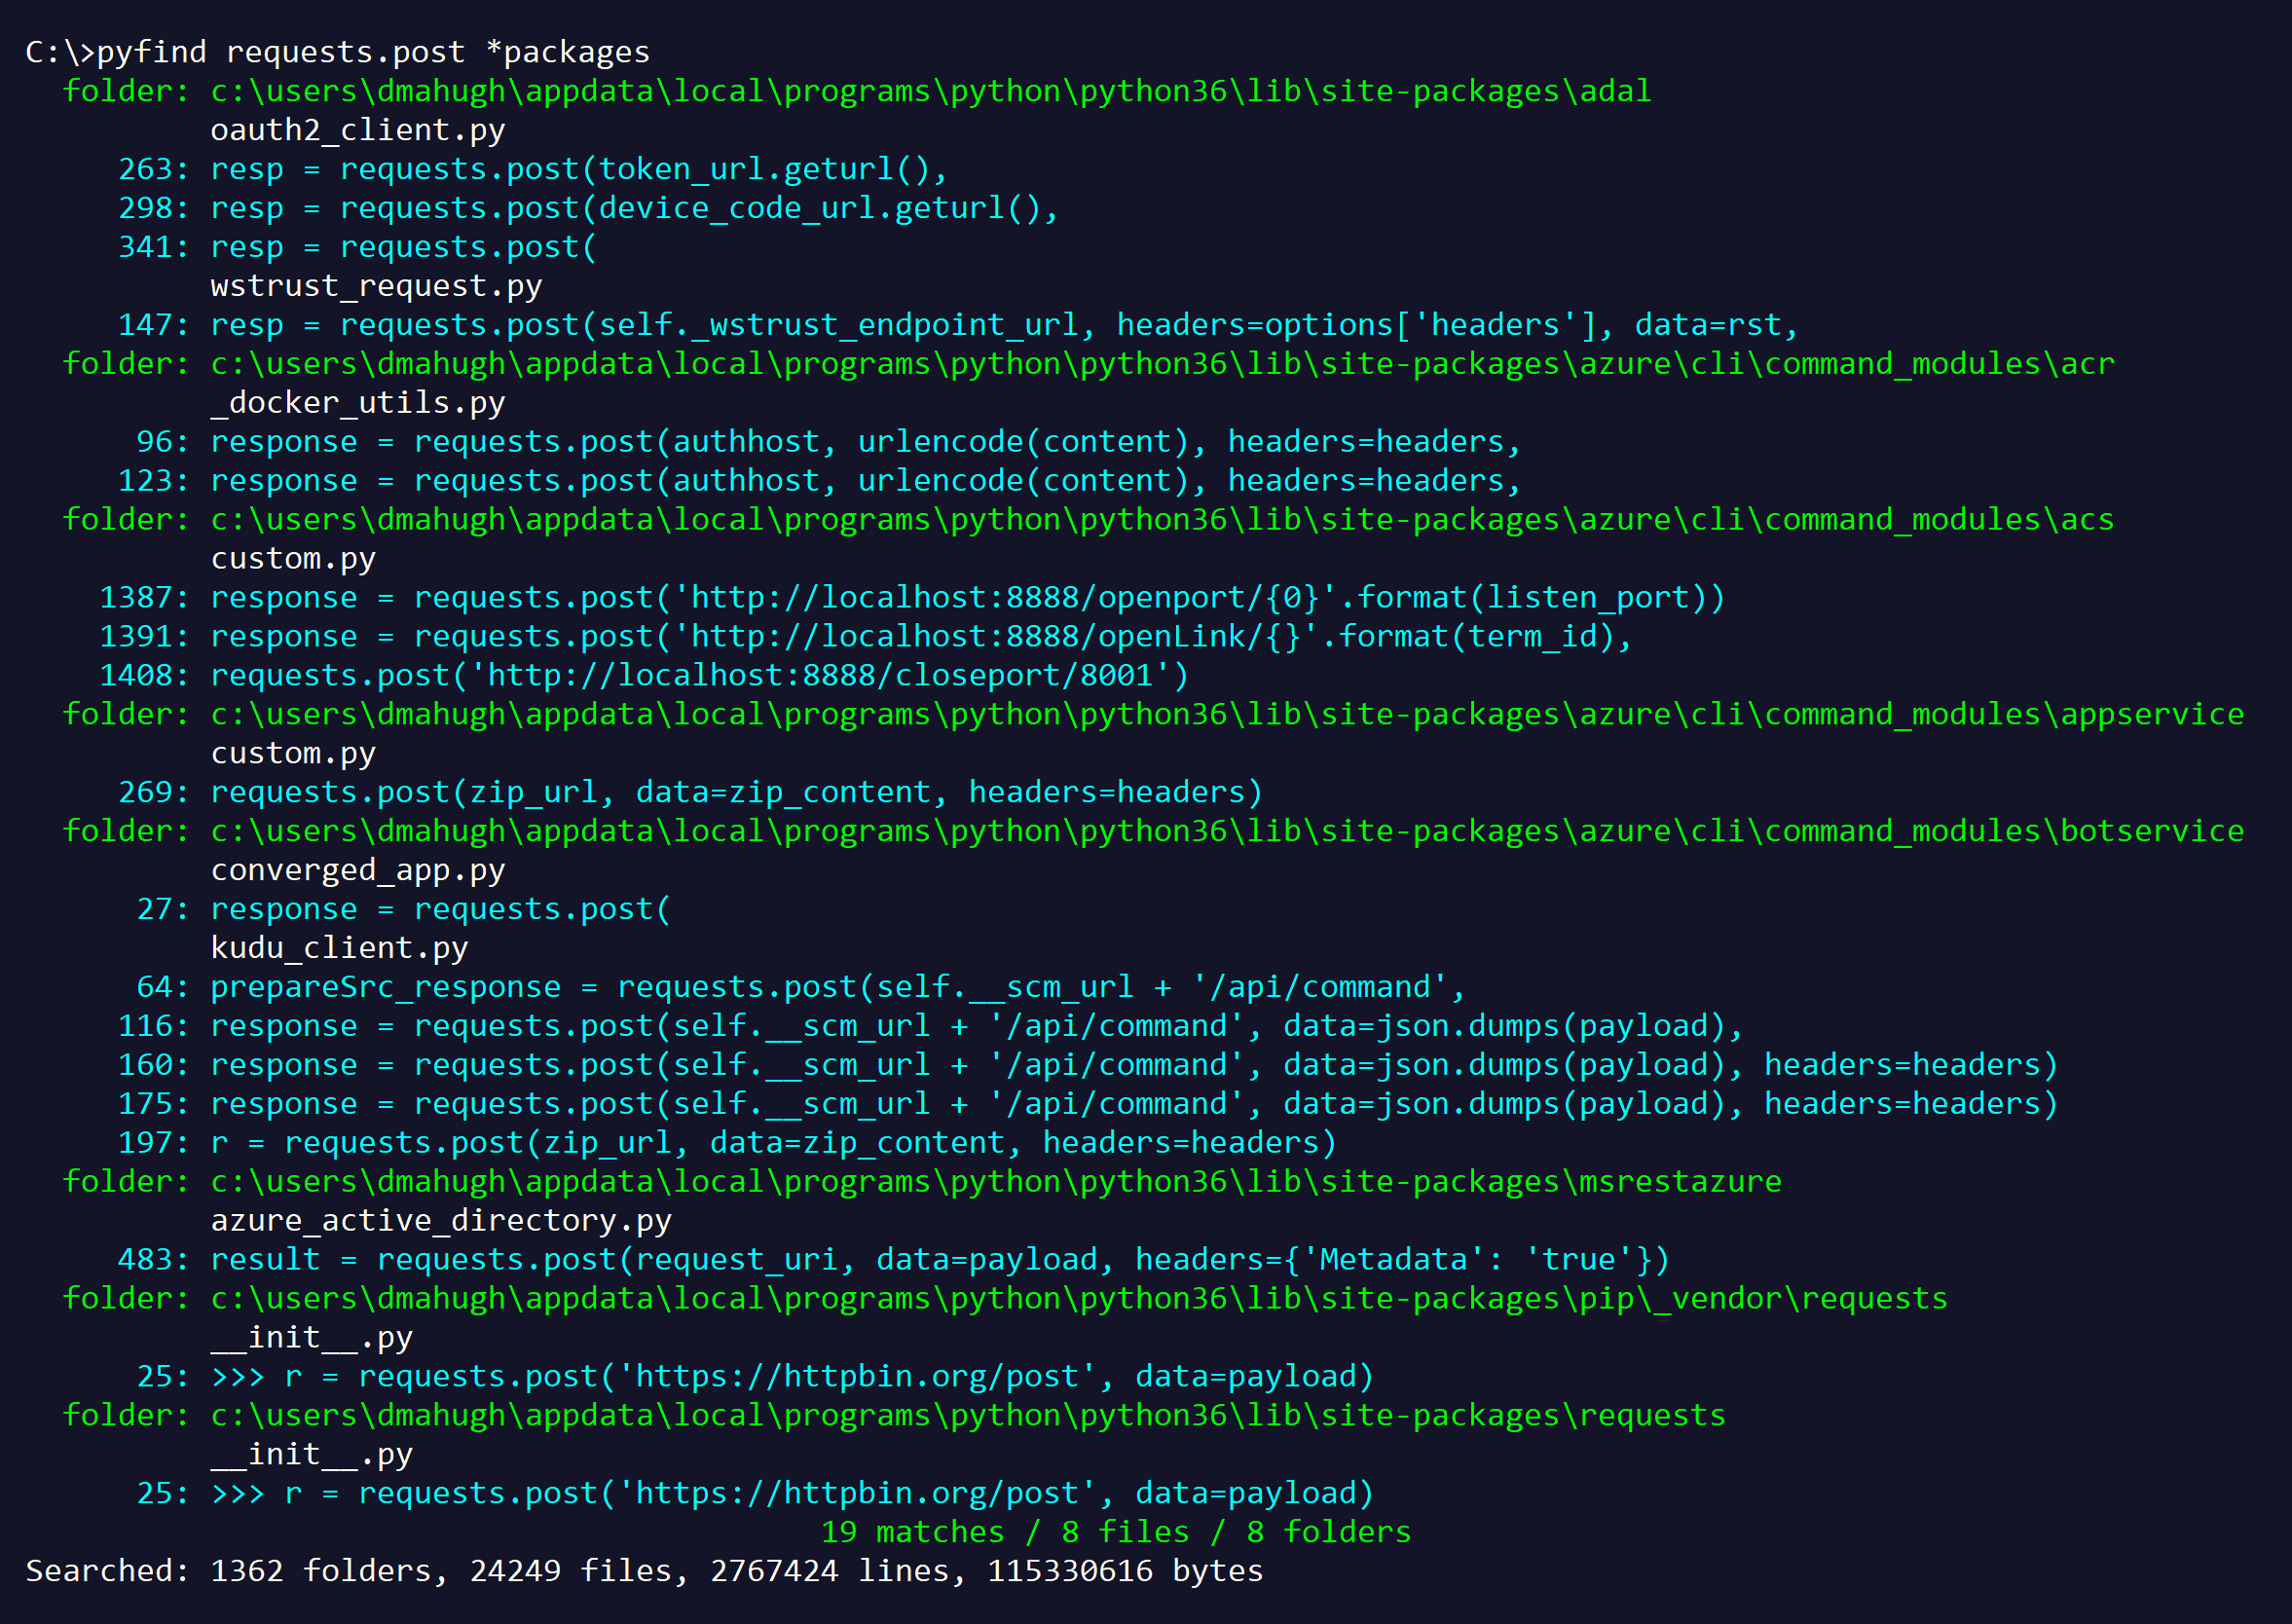2292x1624 pixels.
Task: Click line 269 requests.post(zip_url
Action: pos(690,793)
